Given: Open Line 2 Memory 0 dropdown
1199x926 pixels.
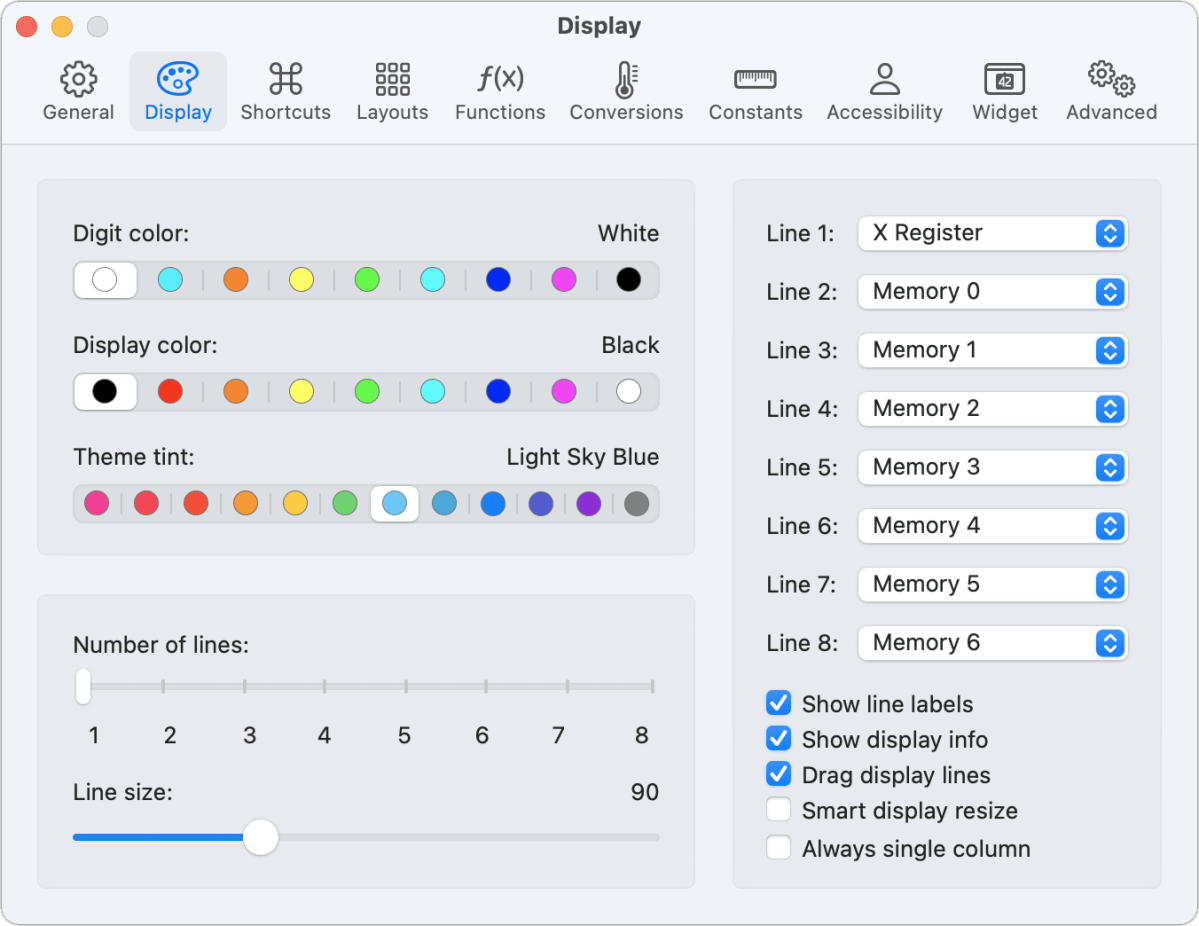Looking at the screenshot, I should coord(993,292).
